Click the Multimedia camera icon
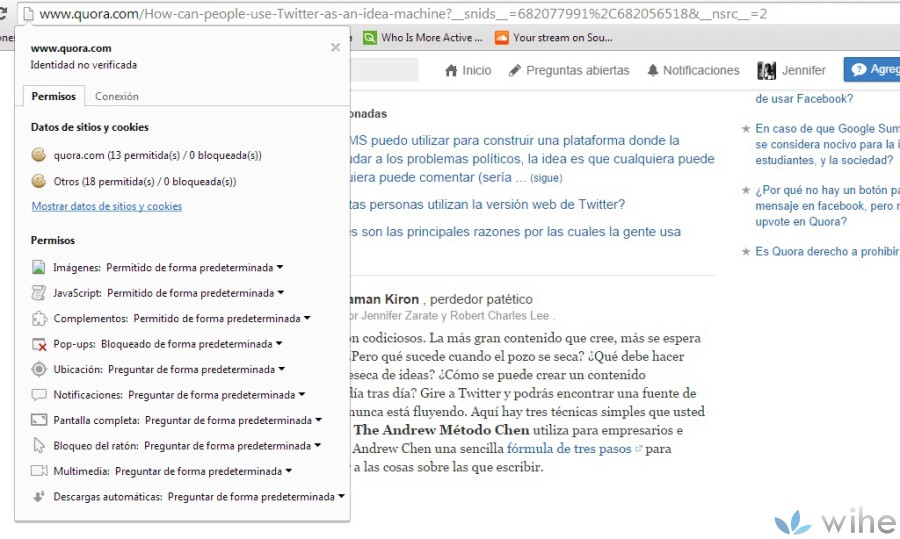900x539 pixels. coord(38,471)
